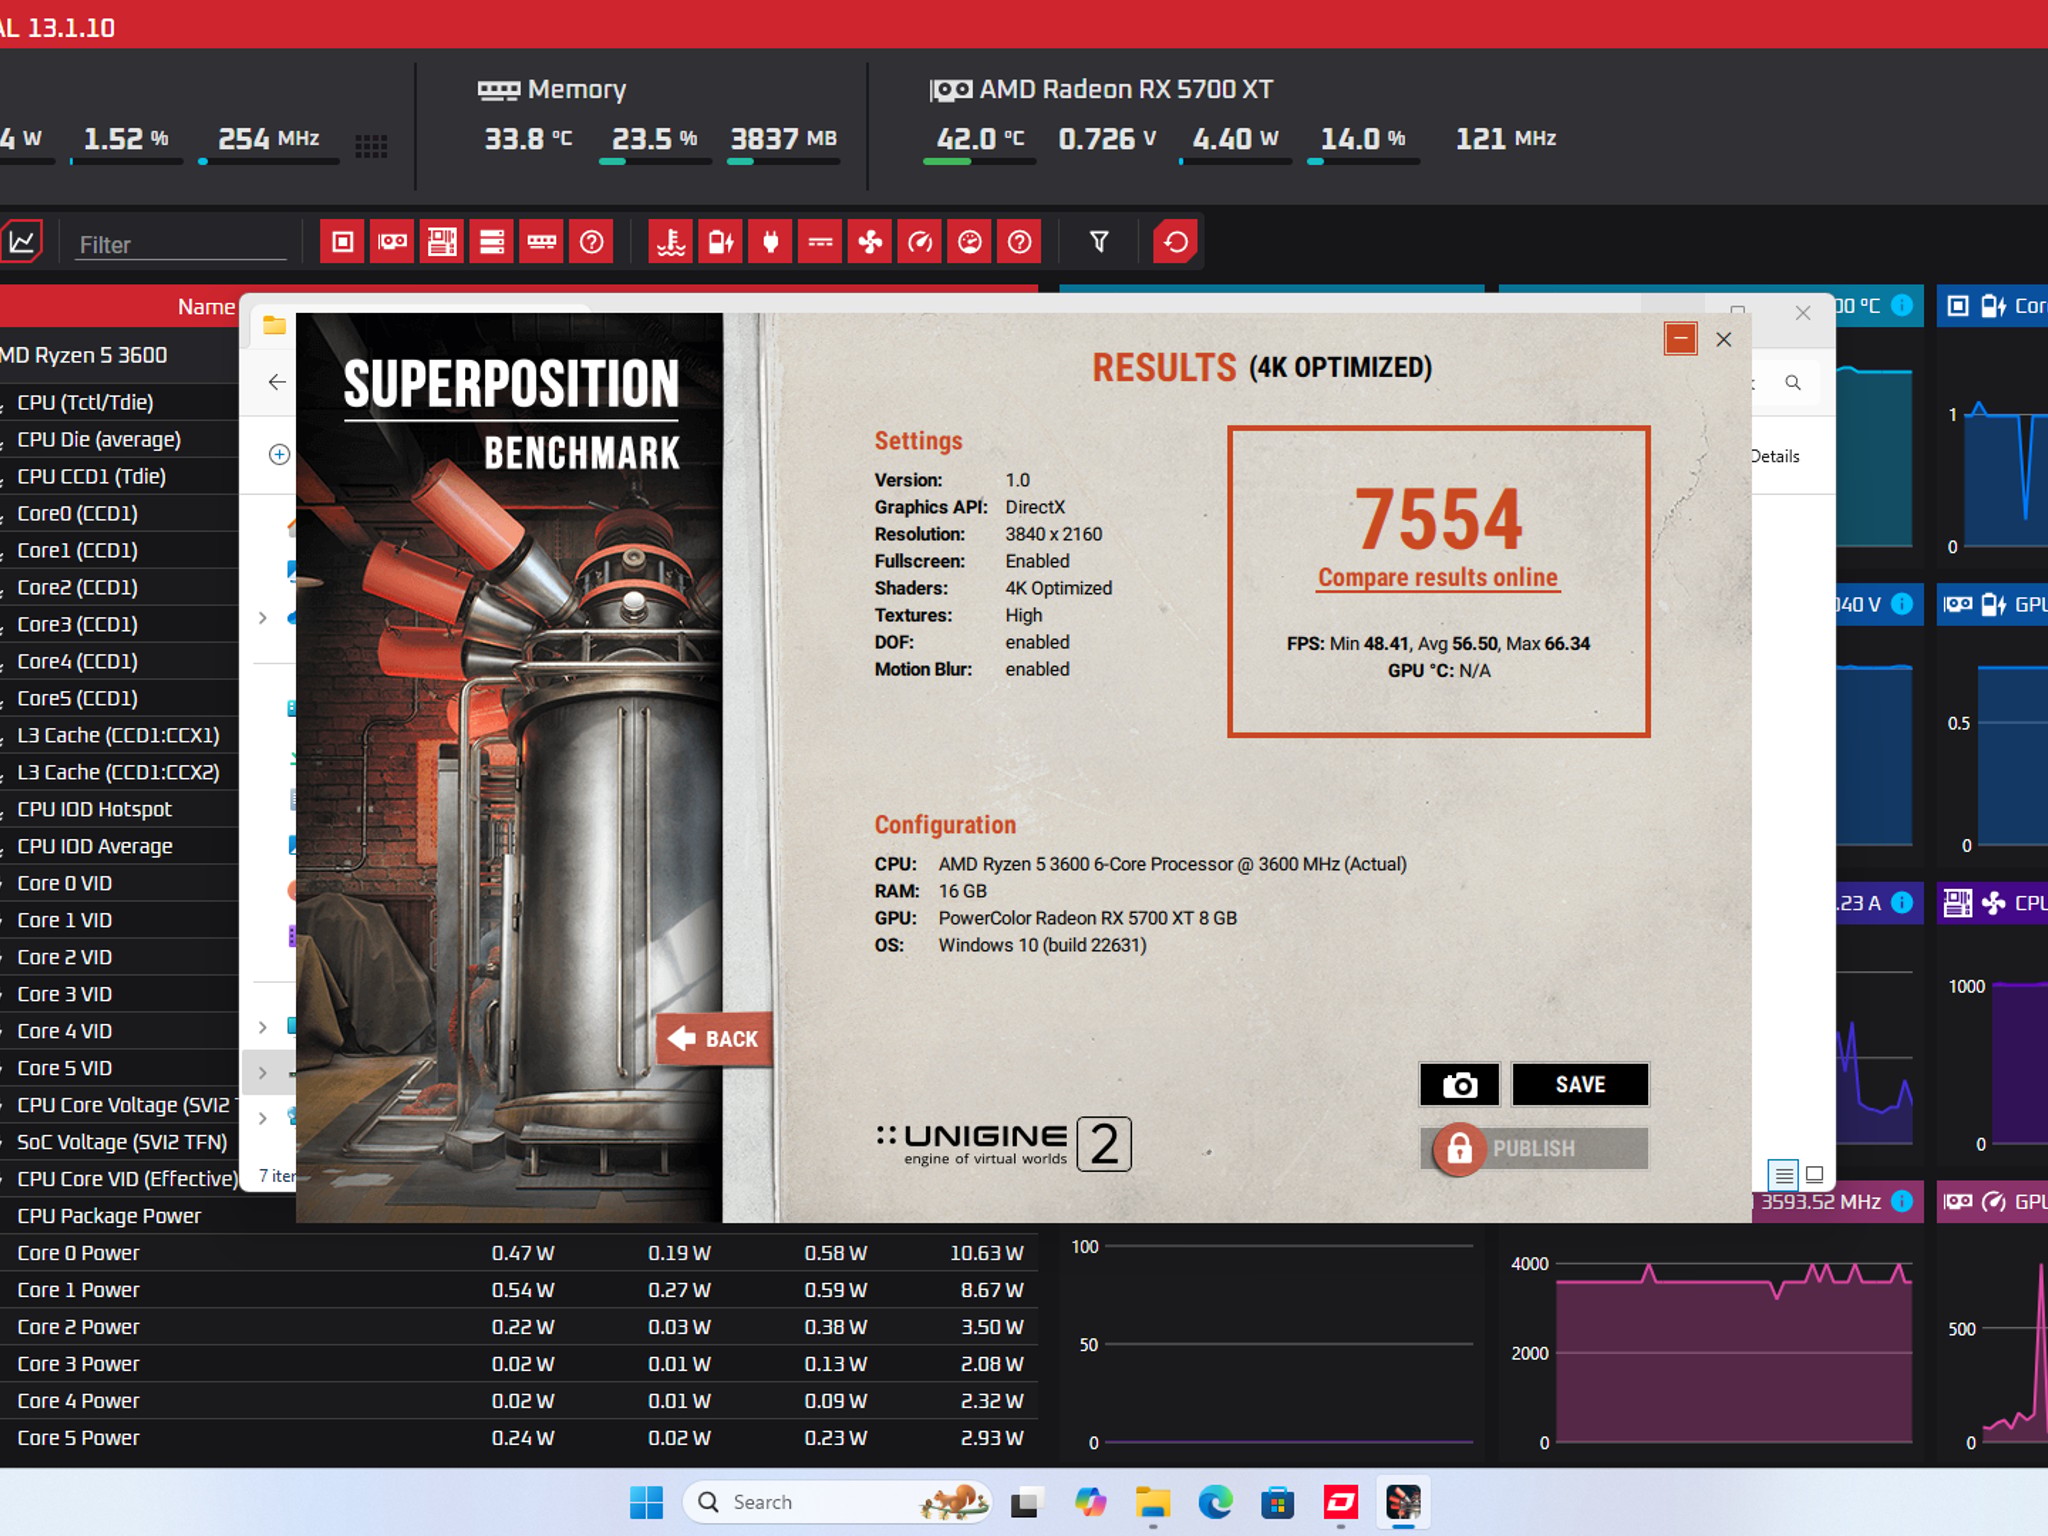Click the info icon on the amperage graph header
Image resolution: width=2048 pixels, height=1536 pixels.
(x=1902, y=902)
